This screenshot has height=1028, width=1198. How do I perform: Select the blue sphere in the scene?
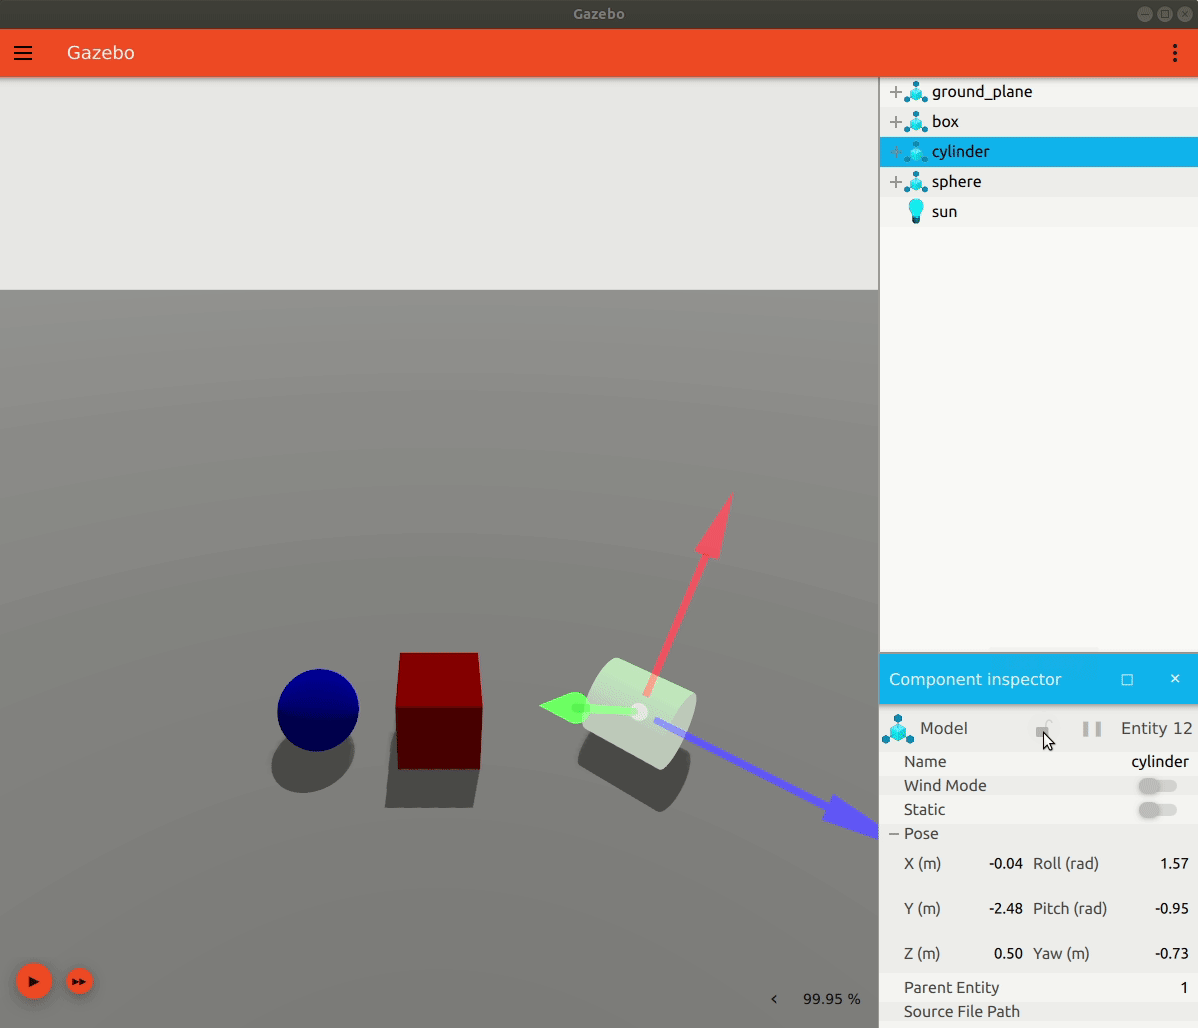318,710
